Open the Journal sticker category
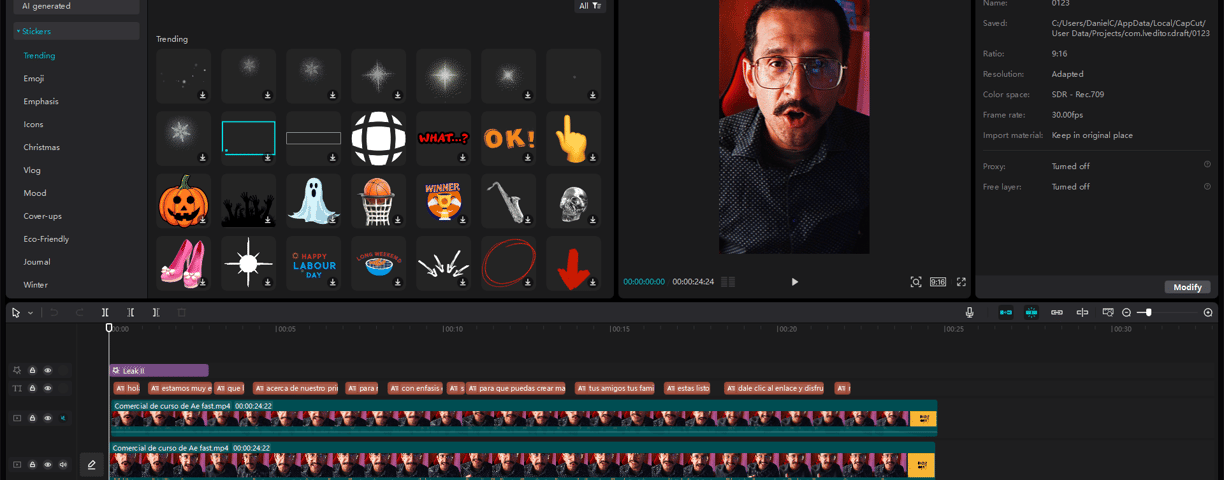This screenshot has height=480, width=1224. (37, 262)
